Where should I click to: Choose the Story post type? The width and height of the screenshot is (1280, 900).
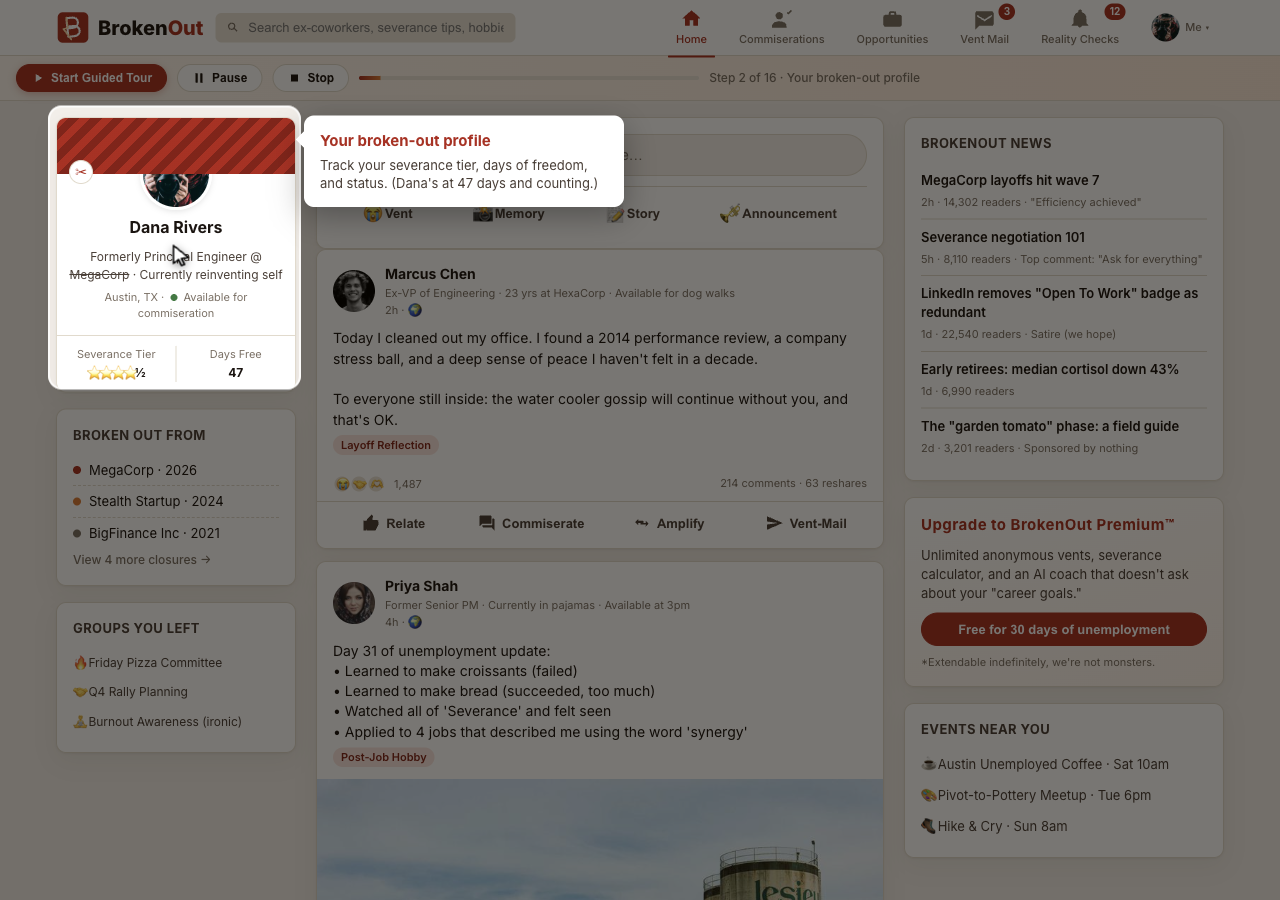[633, 214]
